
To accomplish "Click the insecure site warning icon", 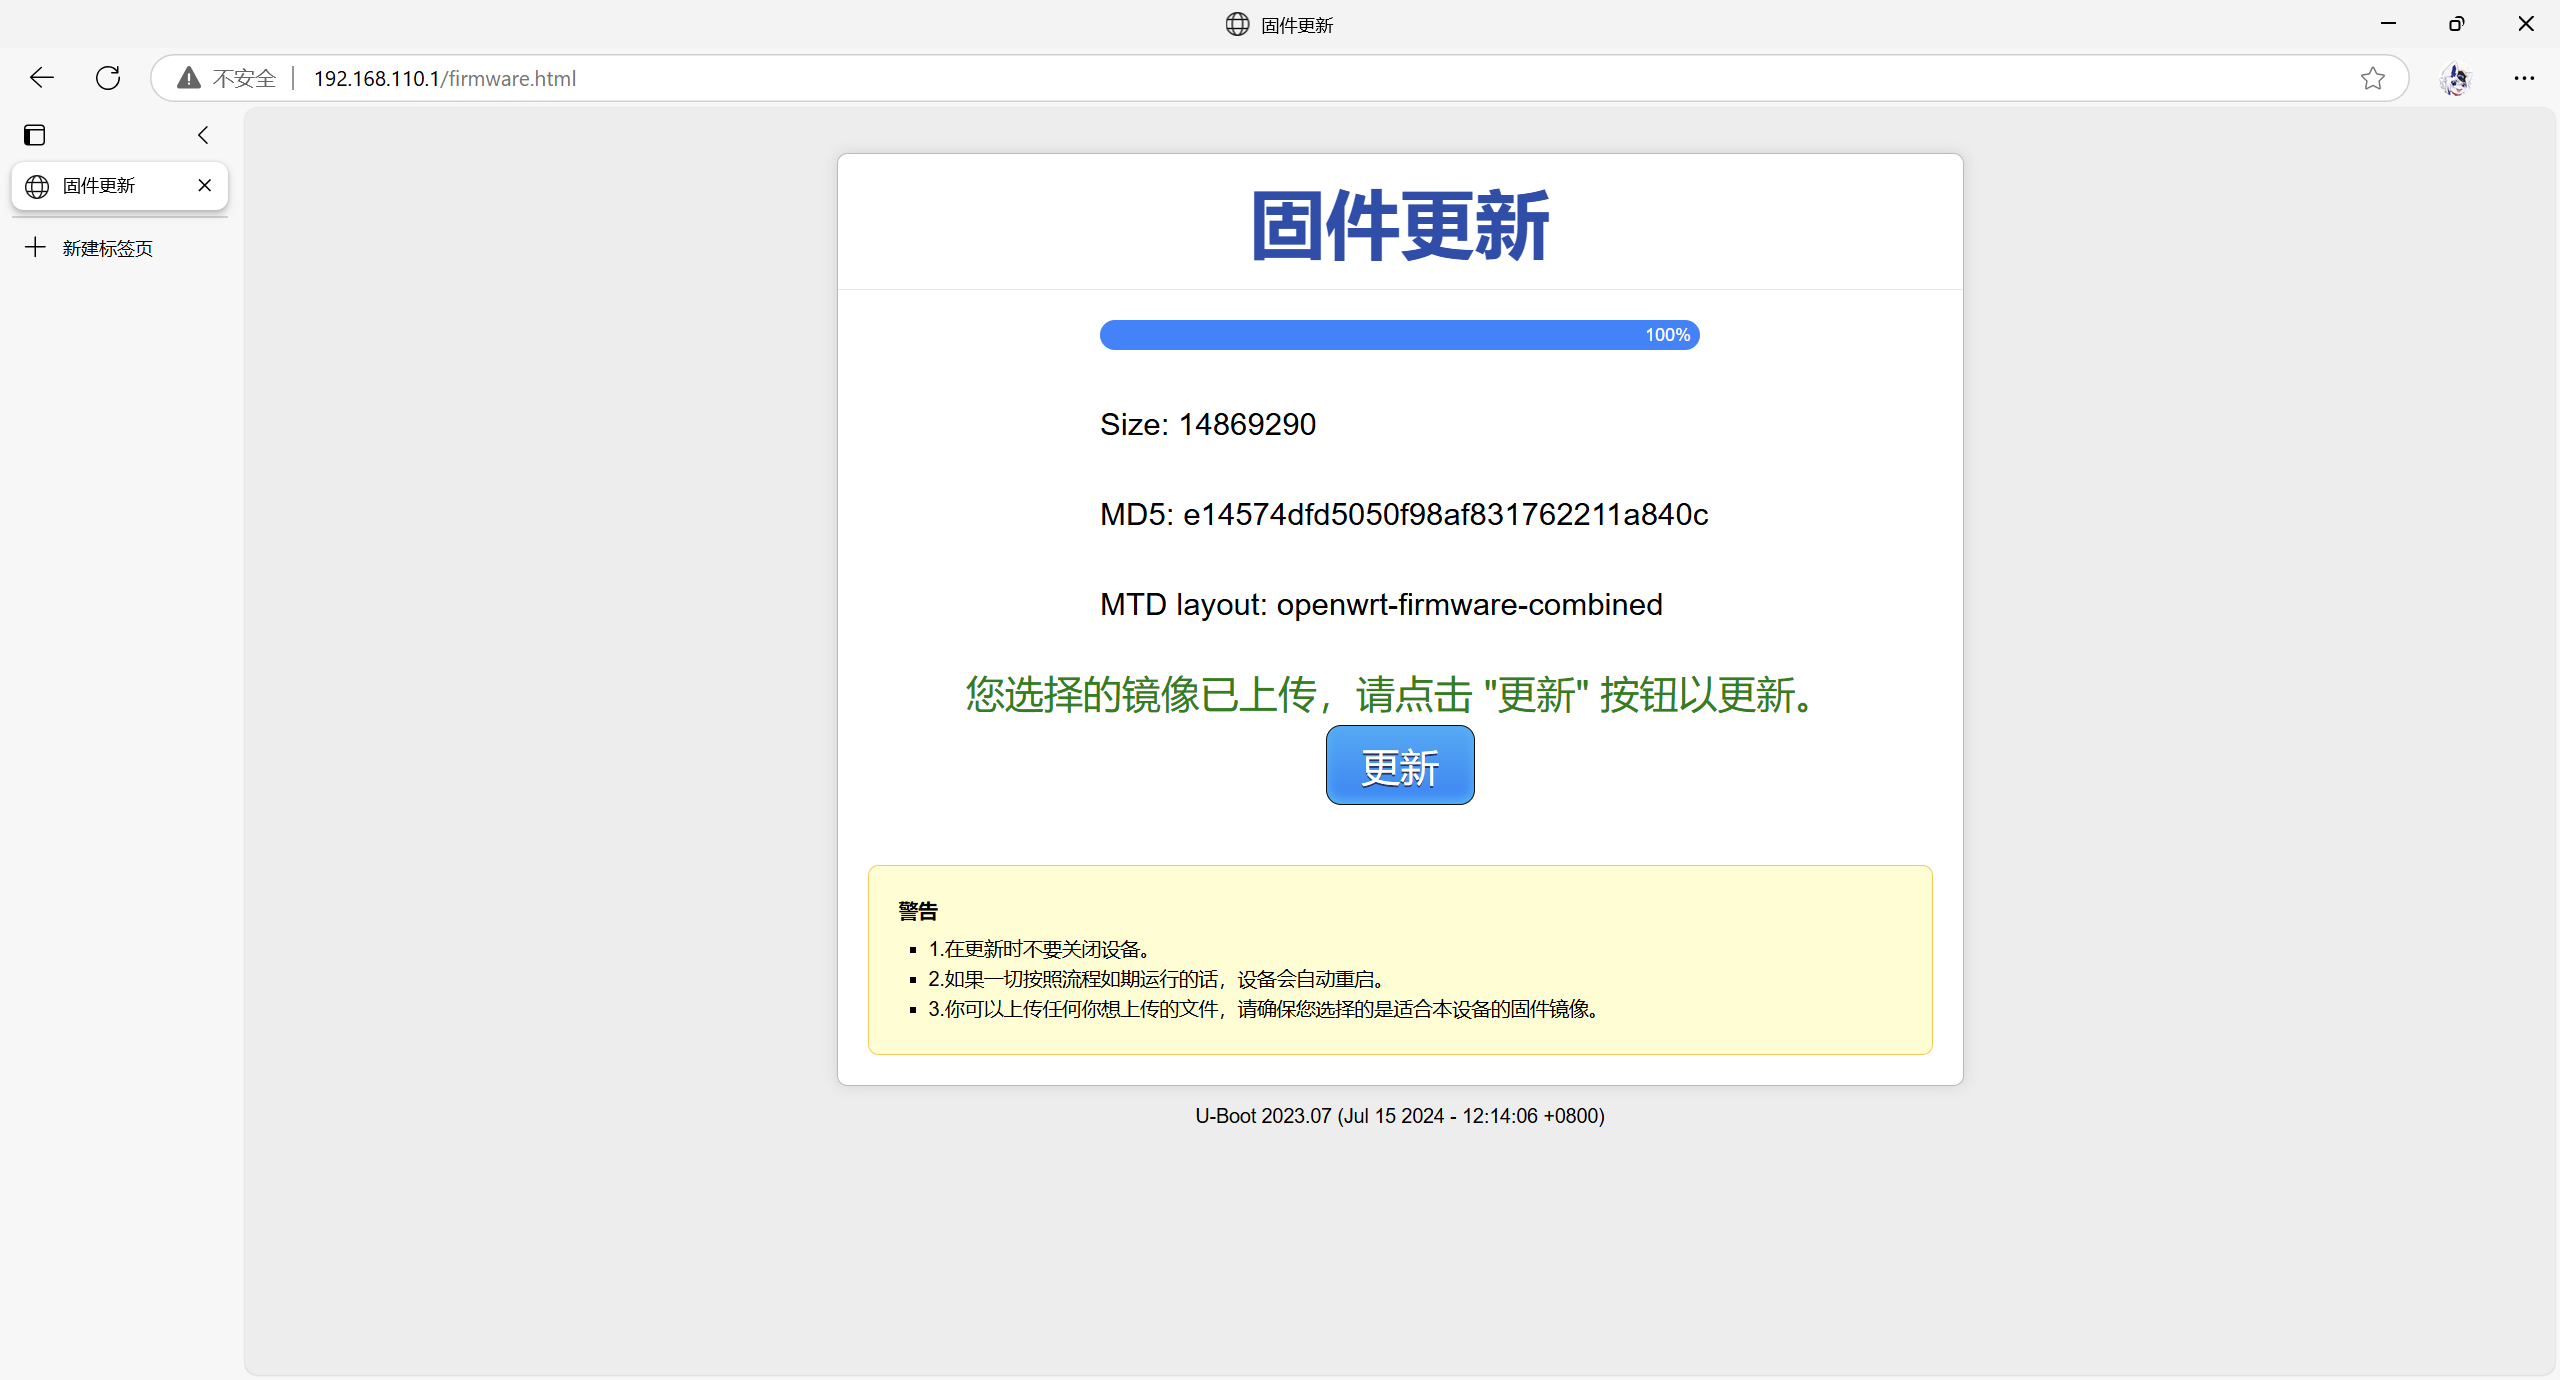I will [x=188, y=78].
